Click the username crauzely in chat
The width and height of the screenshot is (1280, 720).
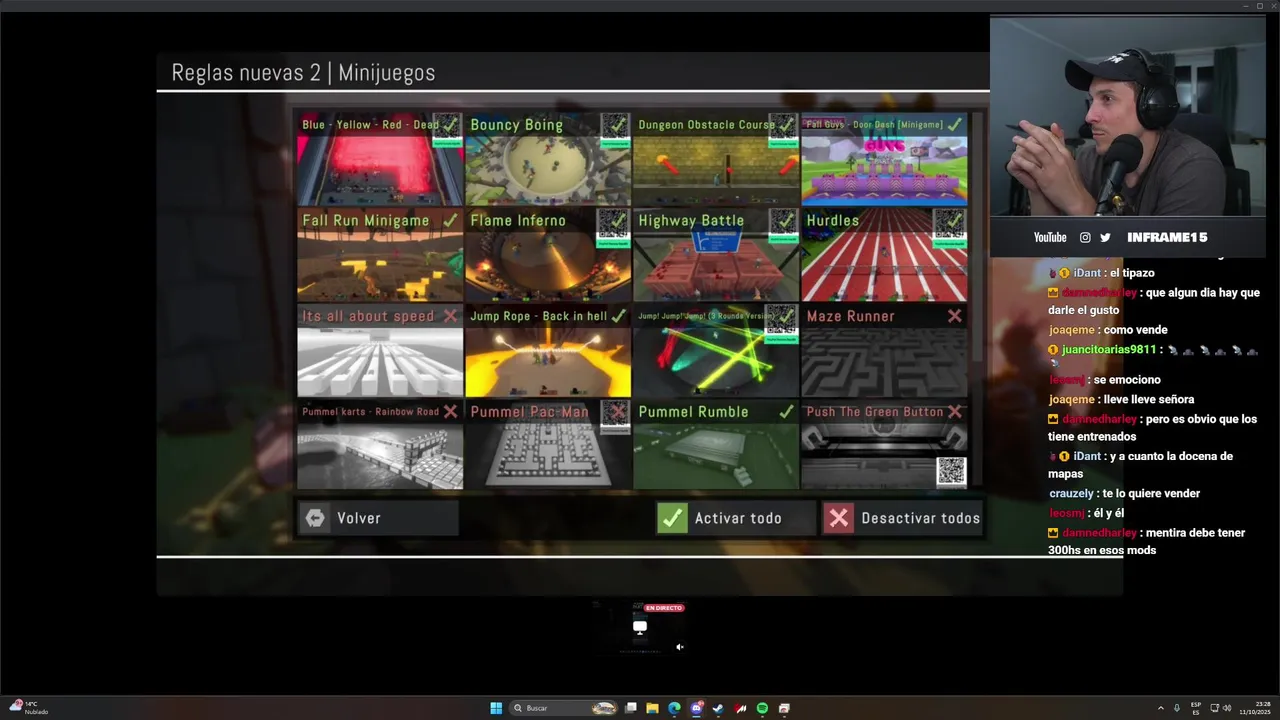pos(1071,493)
